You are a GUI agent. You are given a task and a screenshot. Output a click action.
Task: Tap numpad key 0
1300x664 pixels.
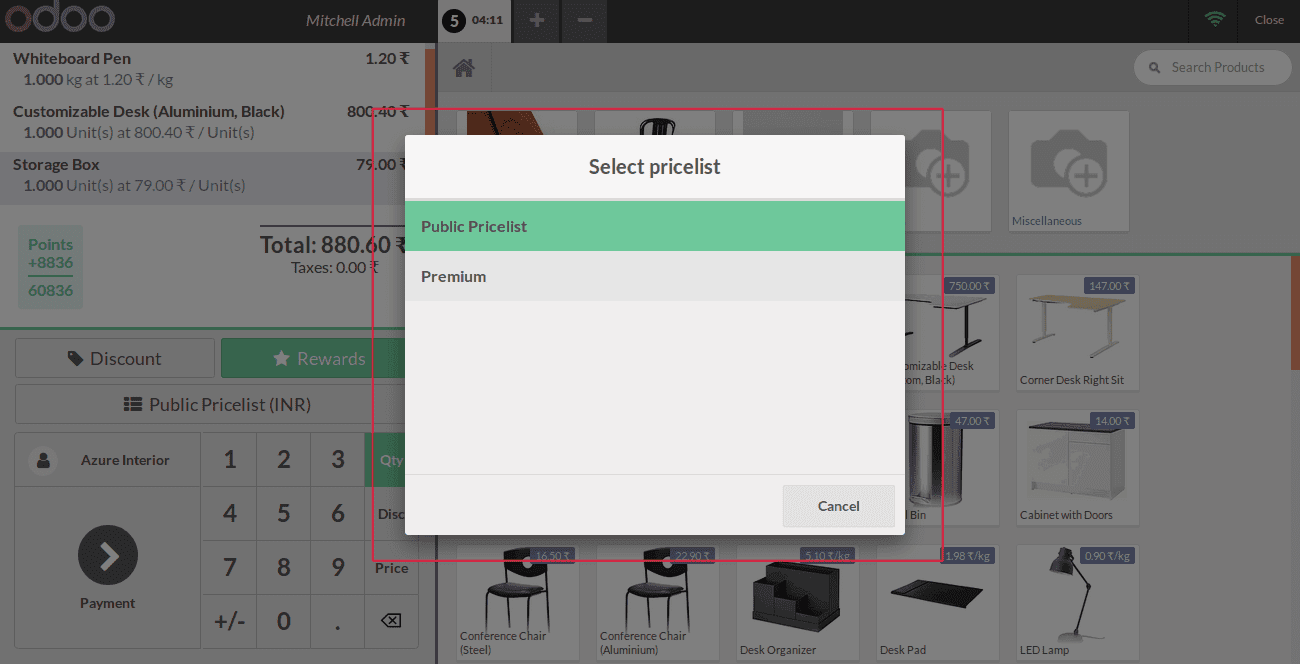(x=284, y=622)
